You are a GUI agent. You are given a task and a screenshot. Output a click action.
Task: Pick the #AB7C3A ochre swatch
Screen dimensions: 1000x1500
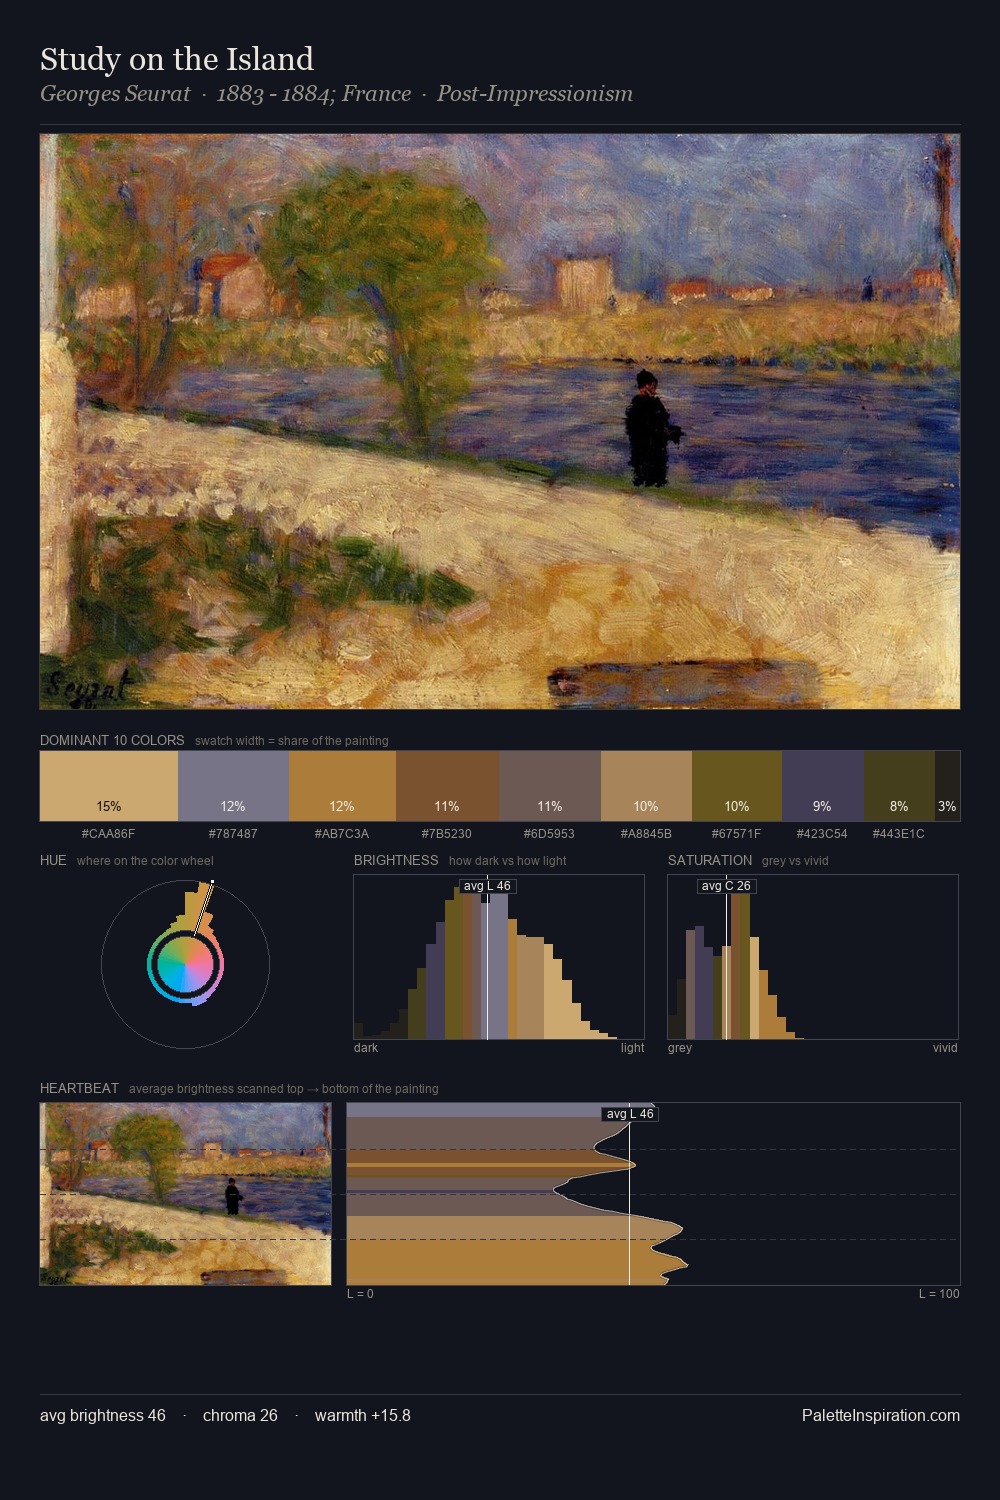pyautogui.click(x=342, y=786)
